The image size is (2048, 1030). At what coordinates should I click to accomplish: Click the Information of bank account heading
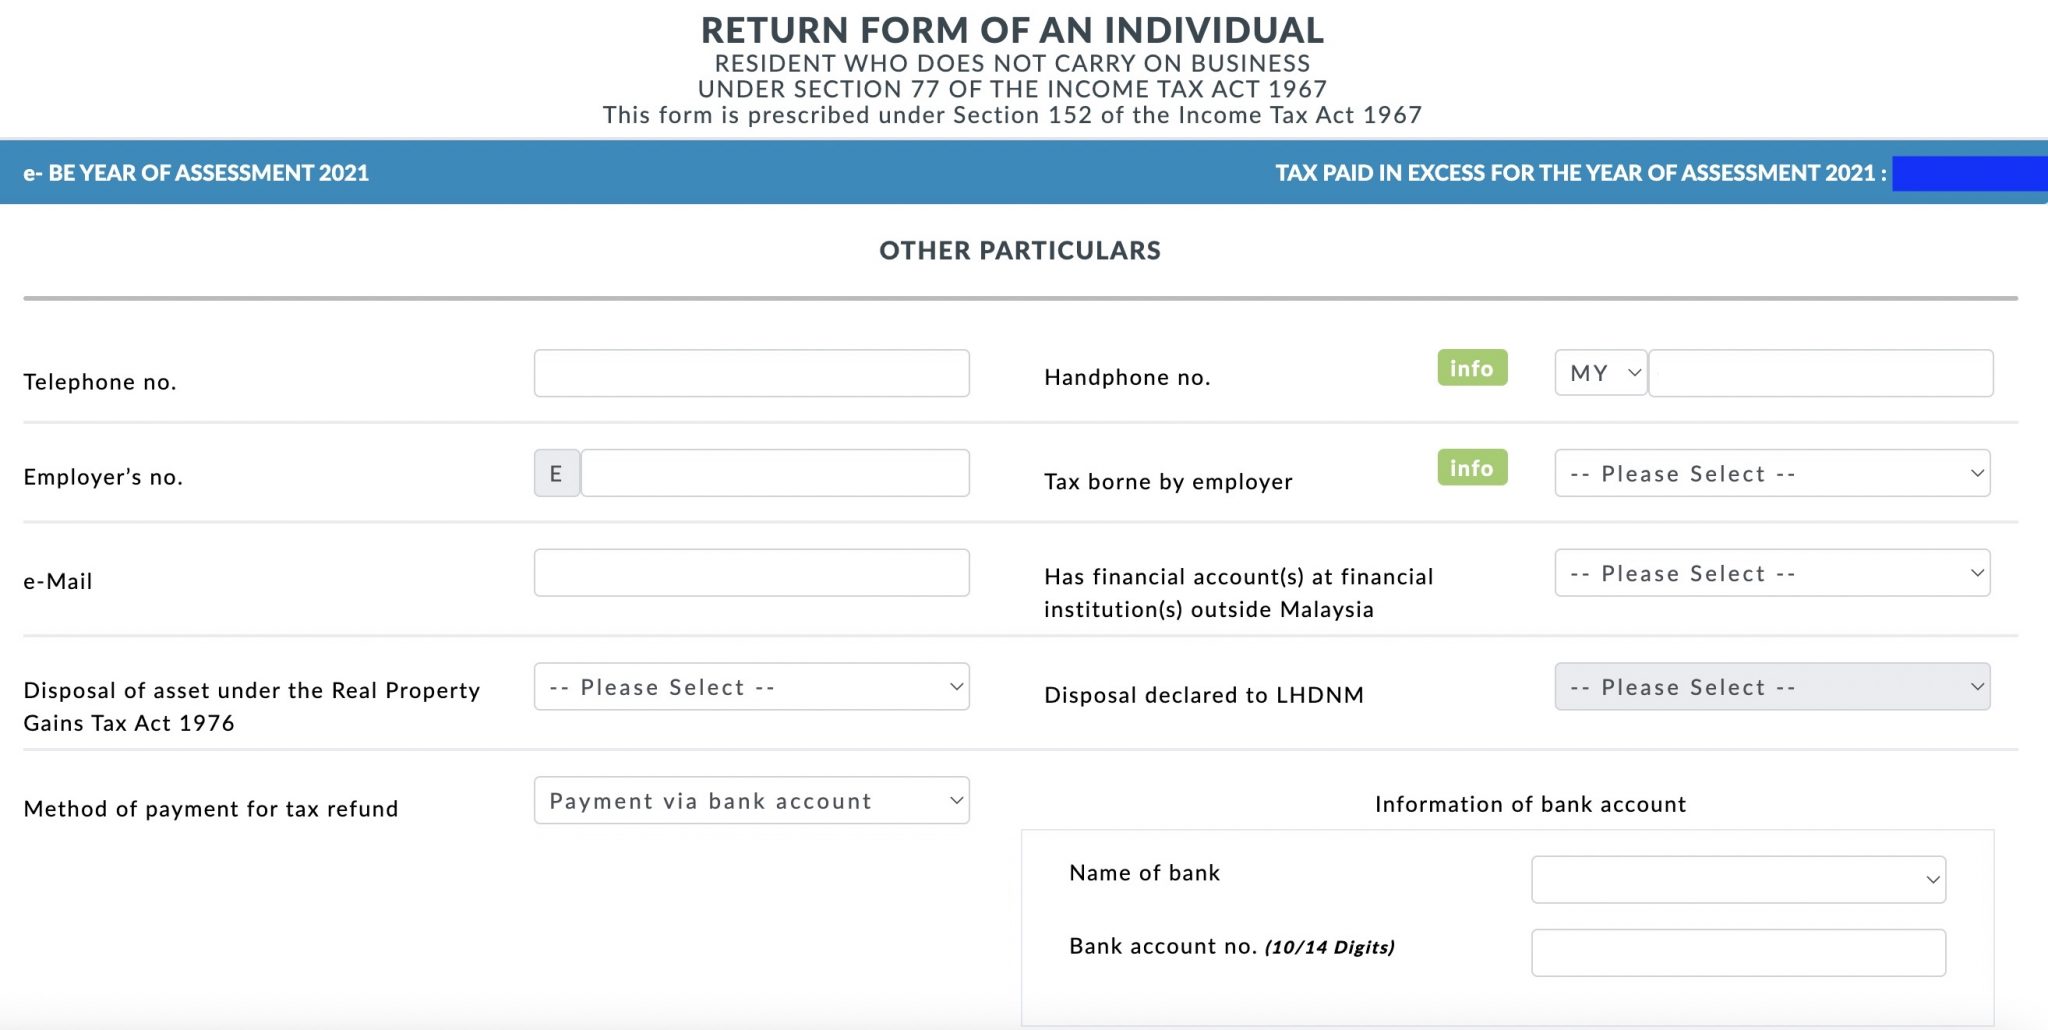pyautogui.click(x=1530, y=803)
